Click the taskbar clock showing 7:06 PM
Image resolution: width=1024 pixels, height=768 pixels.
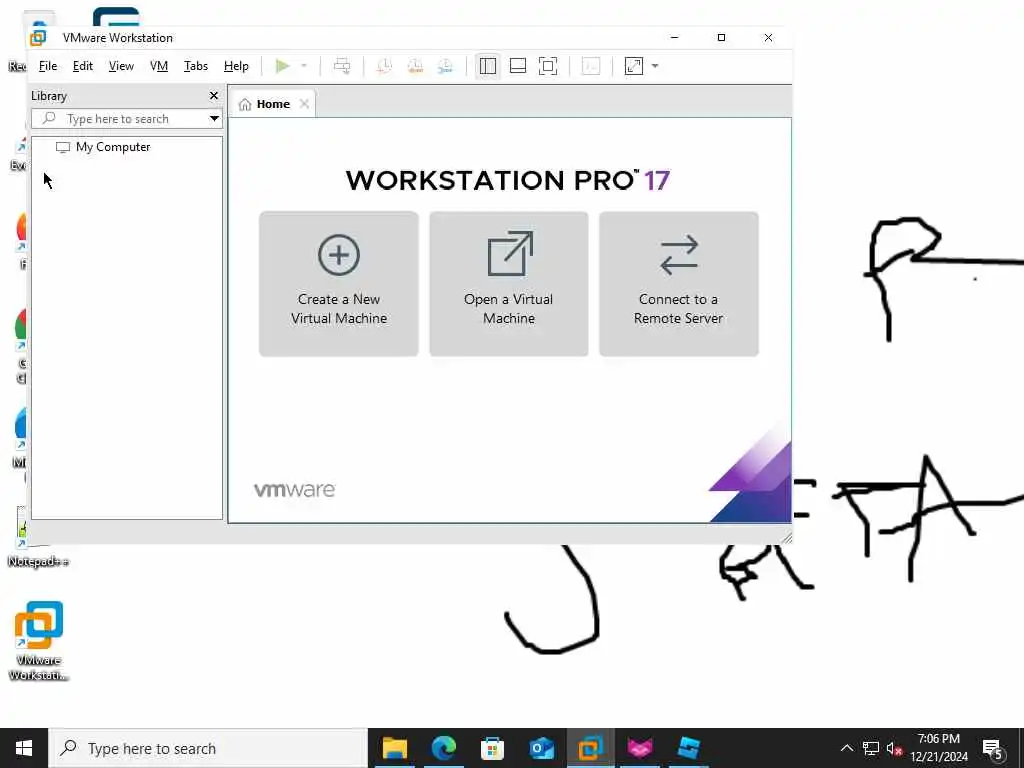(939, 748)
